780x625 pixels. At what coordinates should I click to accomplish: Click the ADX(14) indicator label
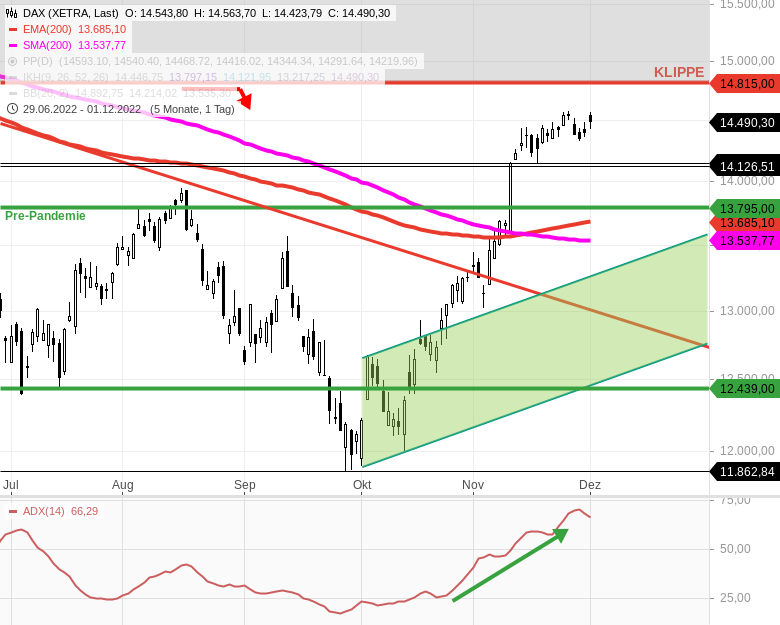click(x=44, y=511)
